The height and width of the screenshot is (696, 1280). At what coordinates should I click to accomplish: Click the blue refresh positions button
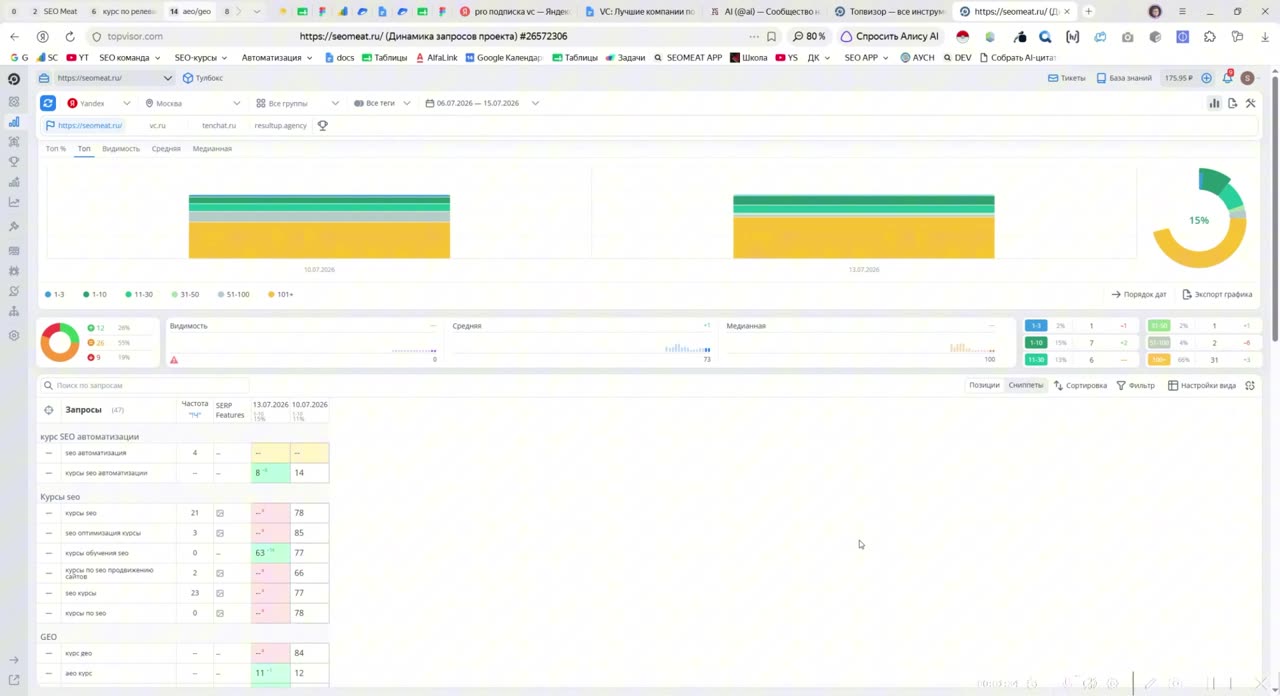click(48, 103)
